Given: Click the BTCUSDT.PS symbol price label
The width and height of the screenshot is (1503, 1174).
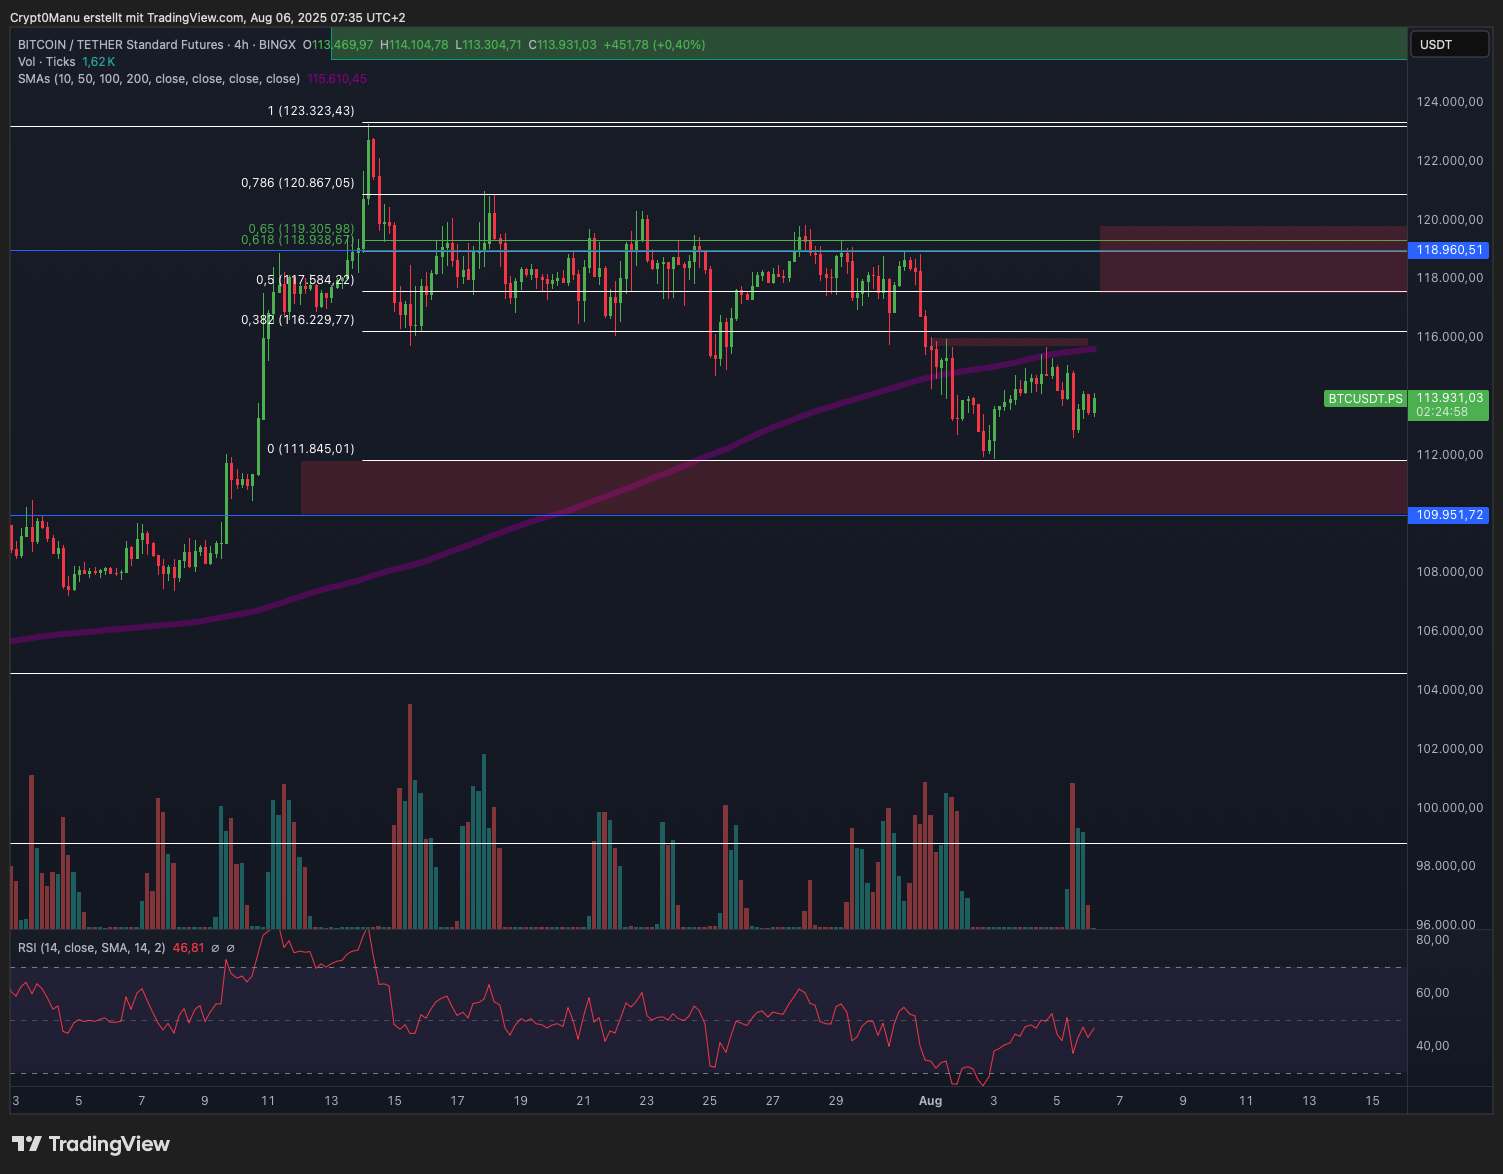Looking at the screenshot, I should click(1365, 399).
